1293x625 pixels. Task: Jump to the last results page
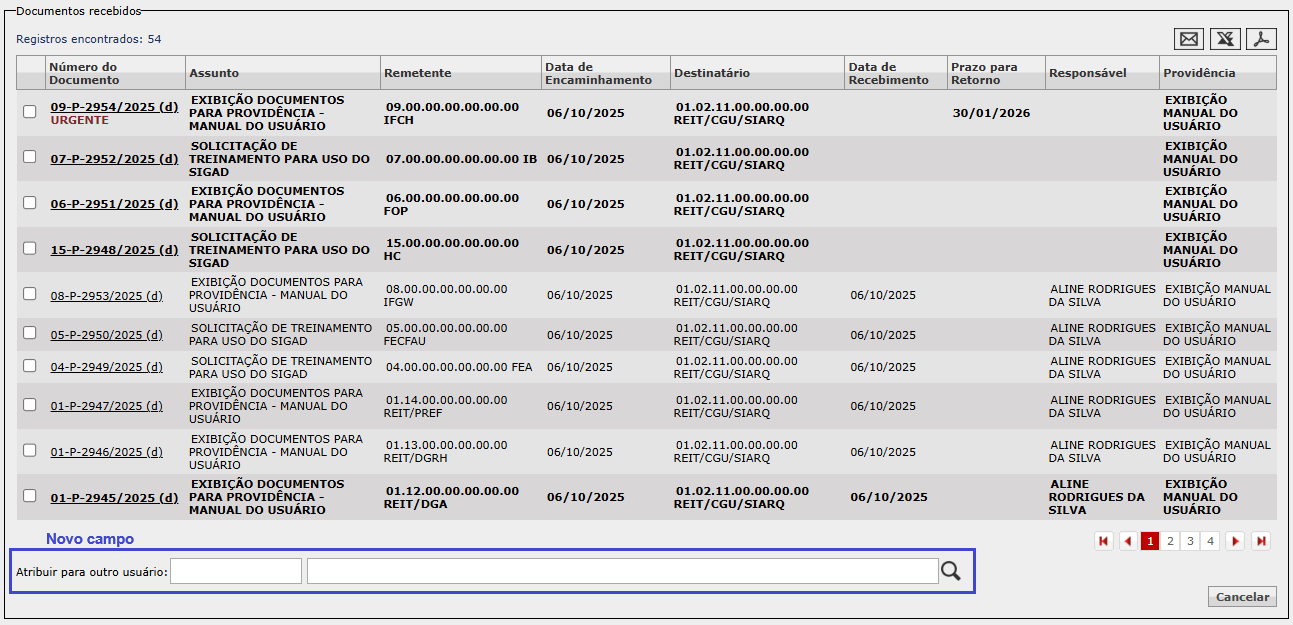[x=1261, y=541]
